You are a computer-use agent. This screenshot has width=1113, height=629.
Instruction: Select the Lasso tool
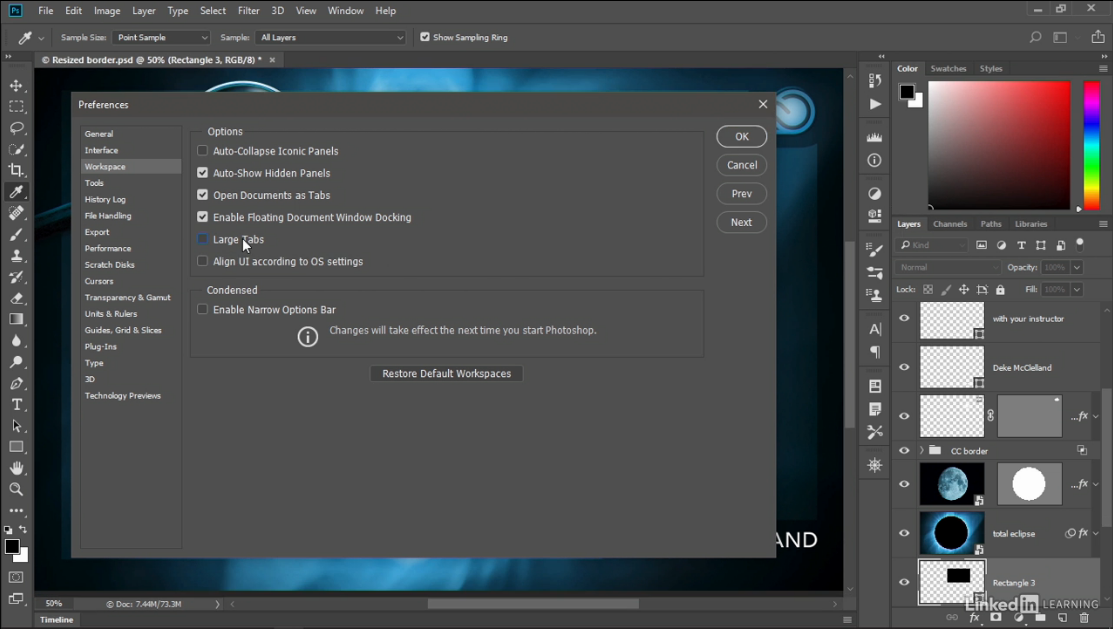pos(16,128)
